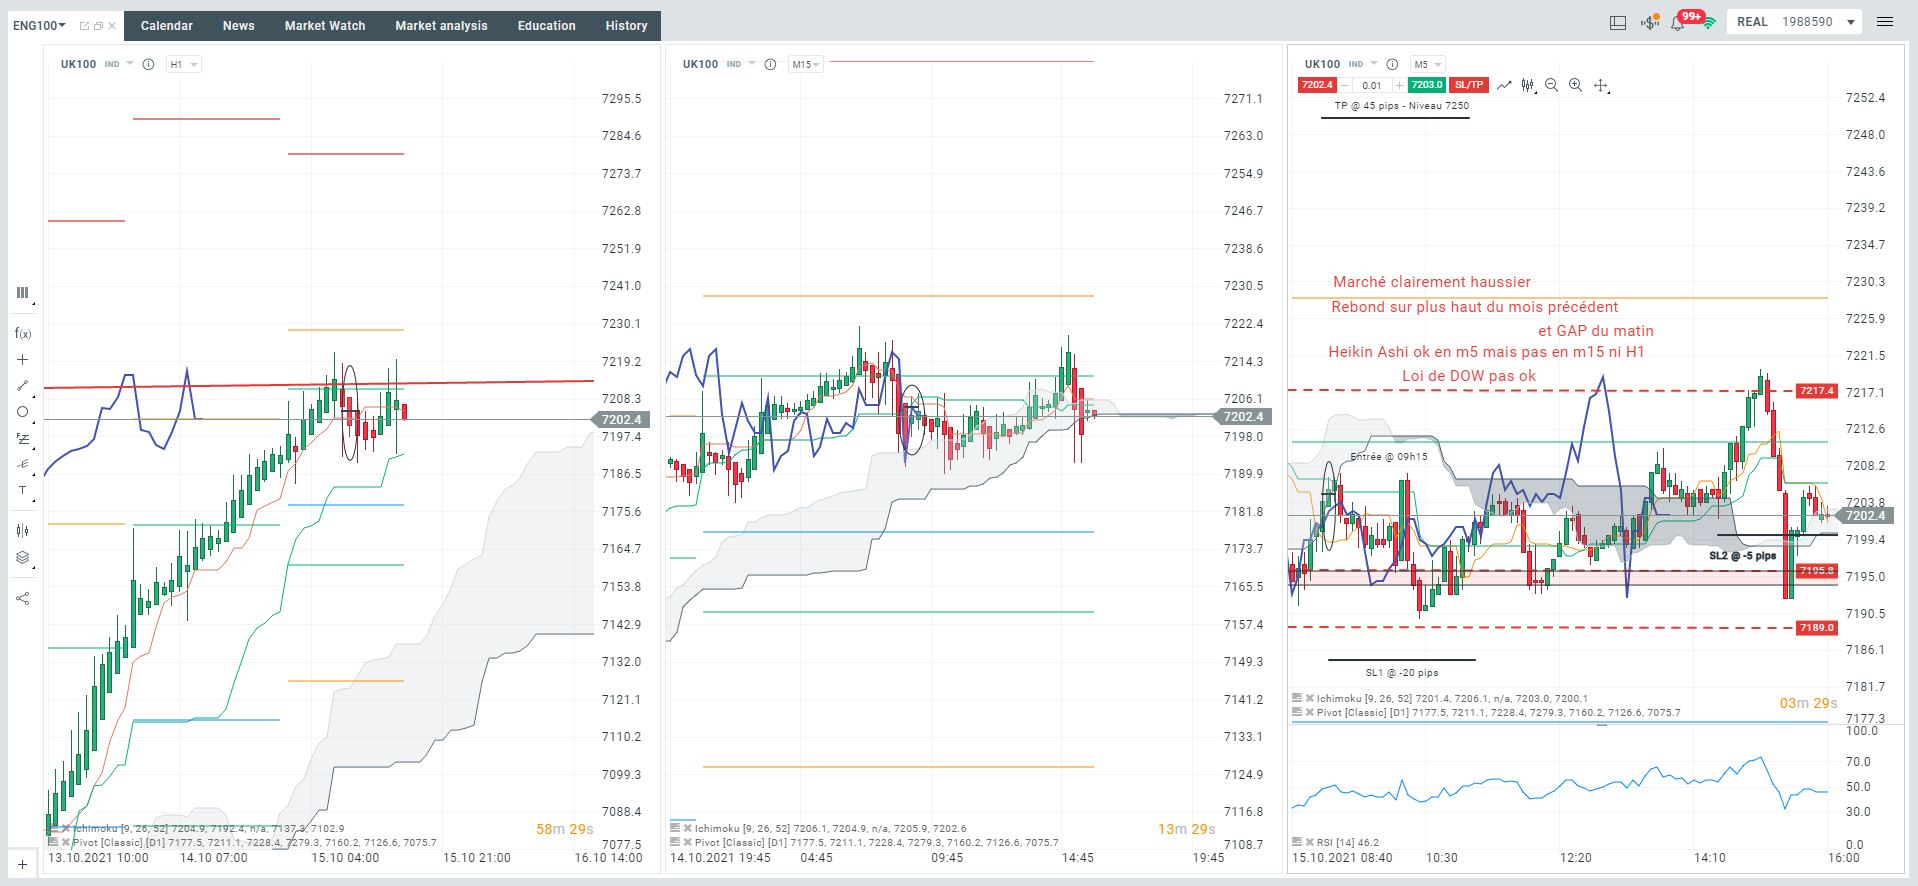
Task: Go to the Education tab
Action: click(547, 26)
